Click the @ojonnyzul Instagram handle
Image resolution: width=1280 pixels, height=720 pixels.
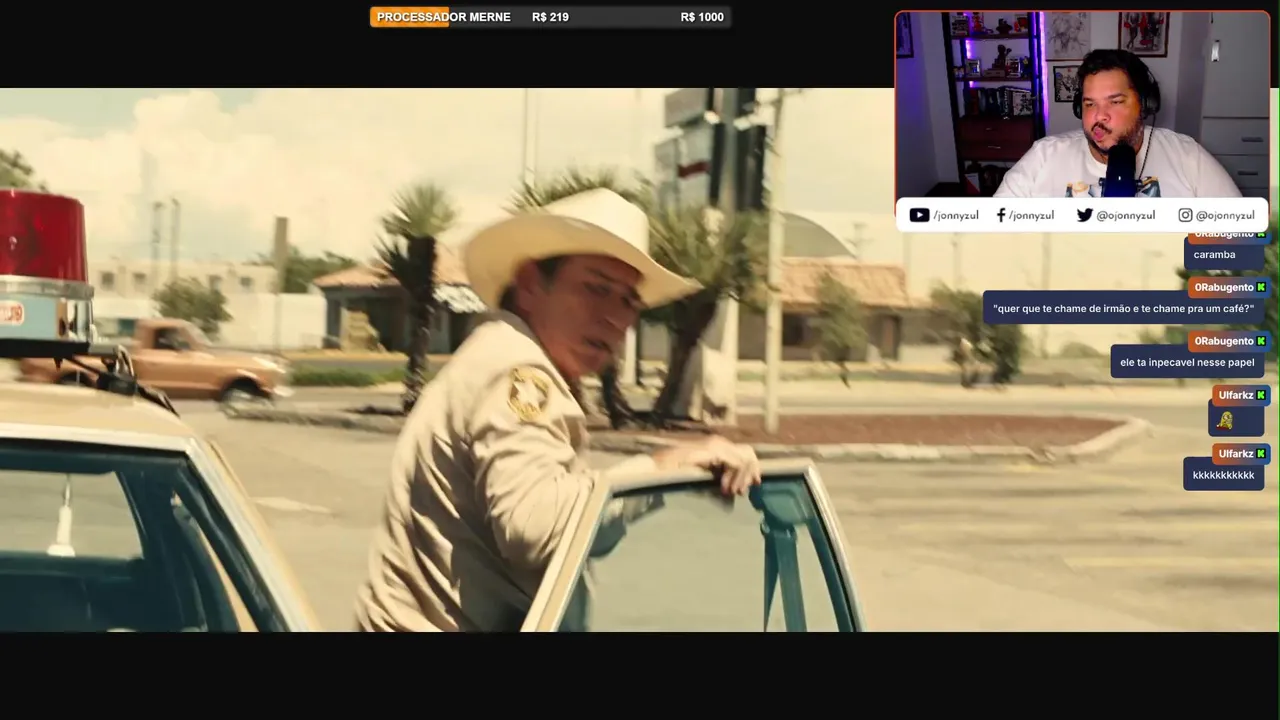1225,215
